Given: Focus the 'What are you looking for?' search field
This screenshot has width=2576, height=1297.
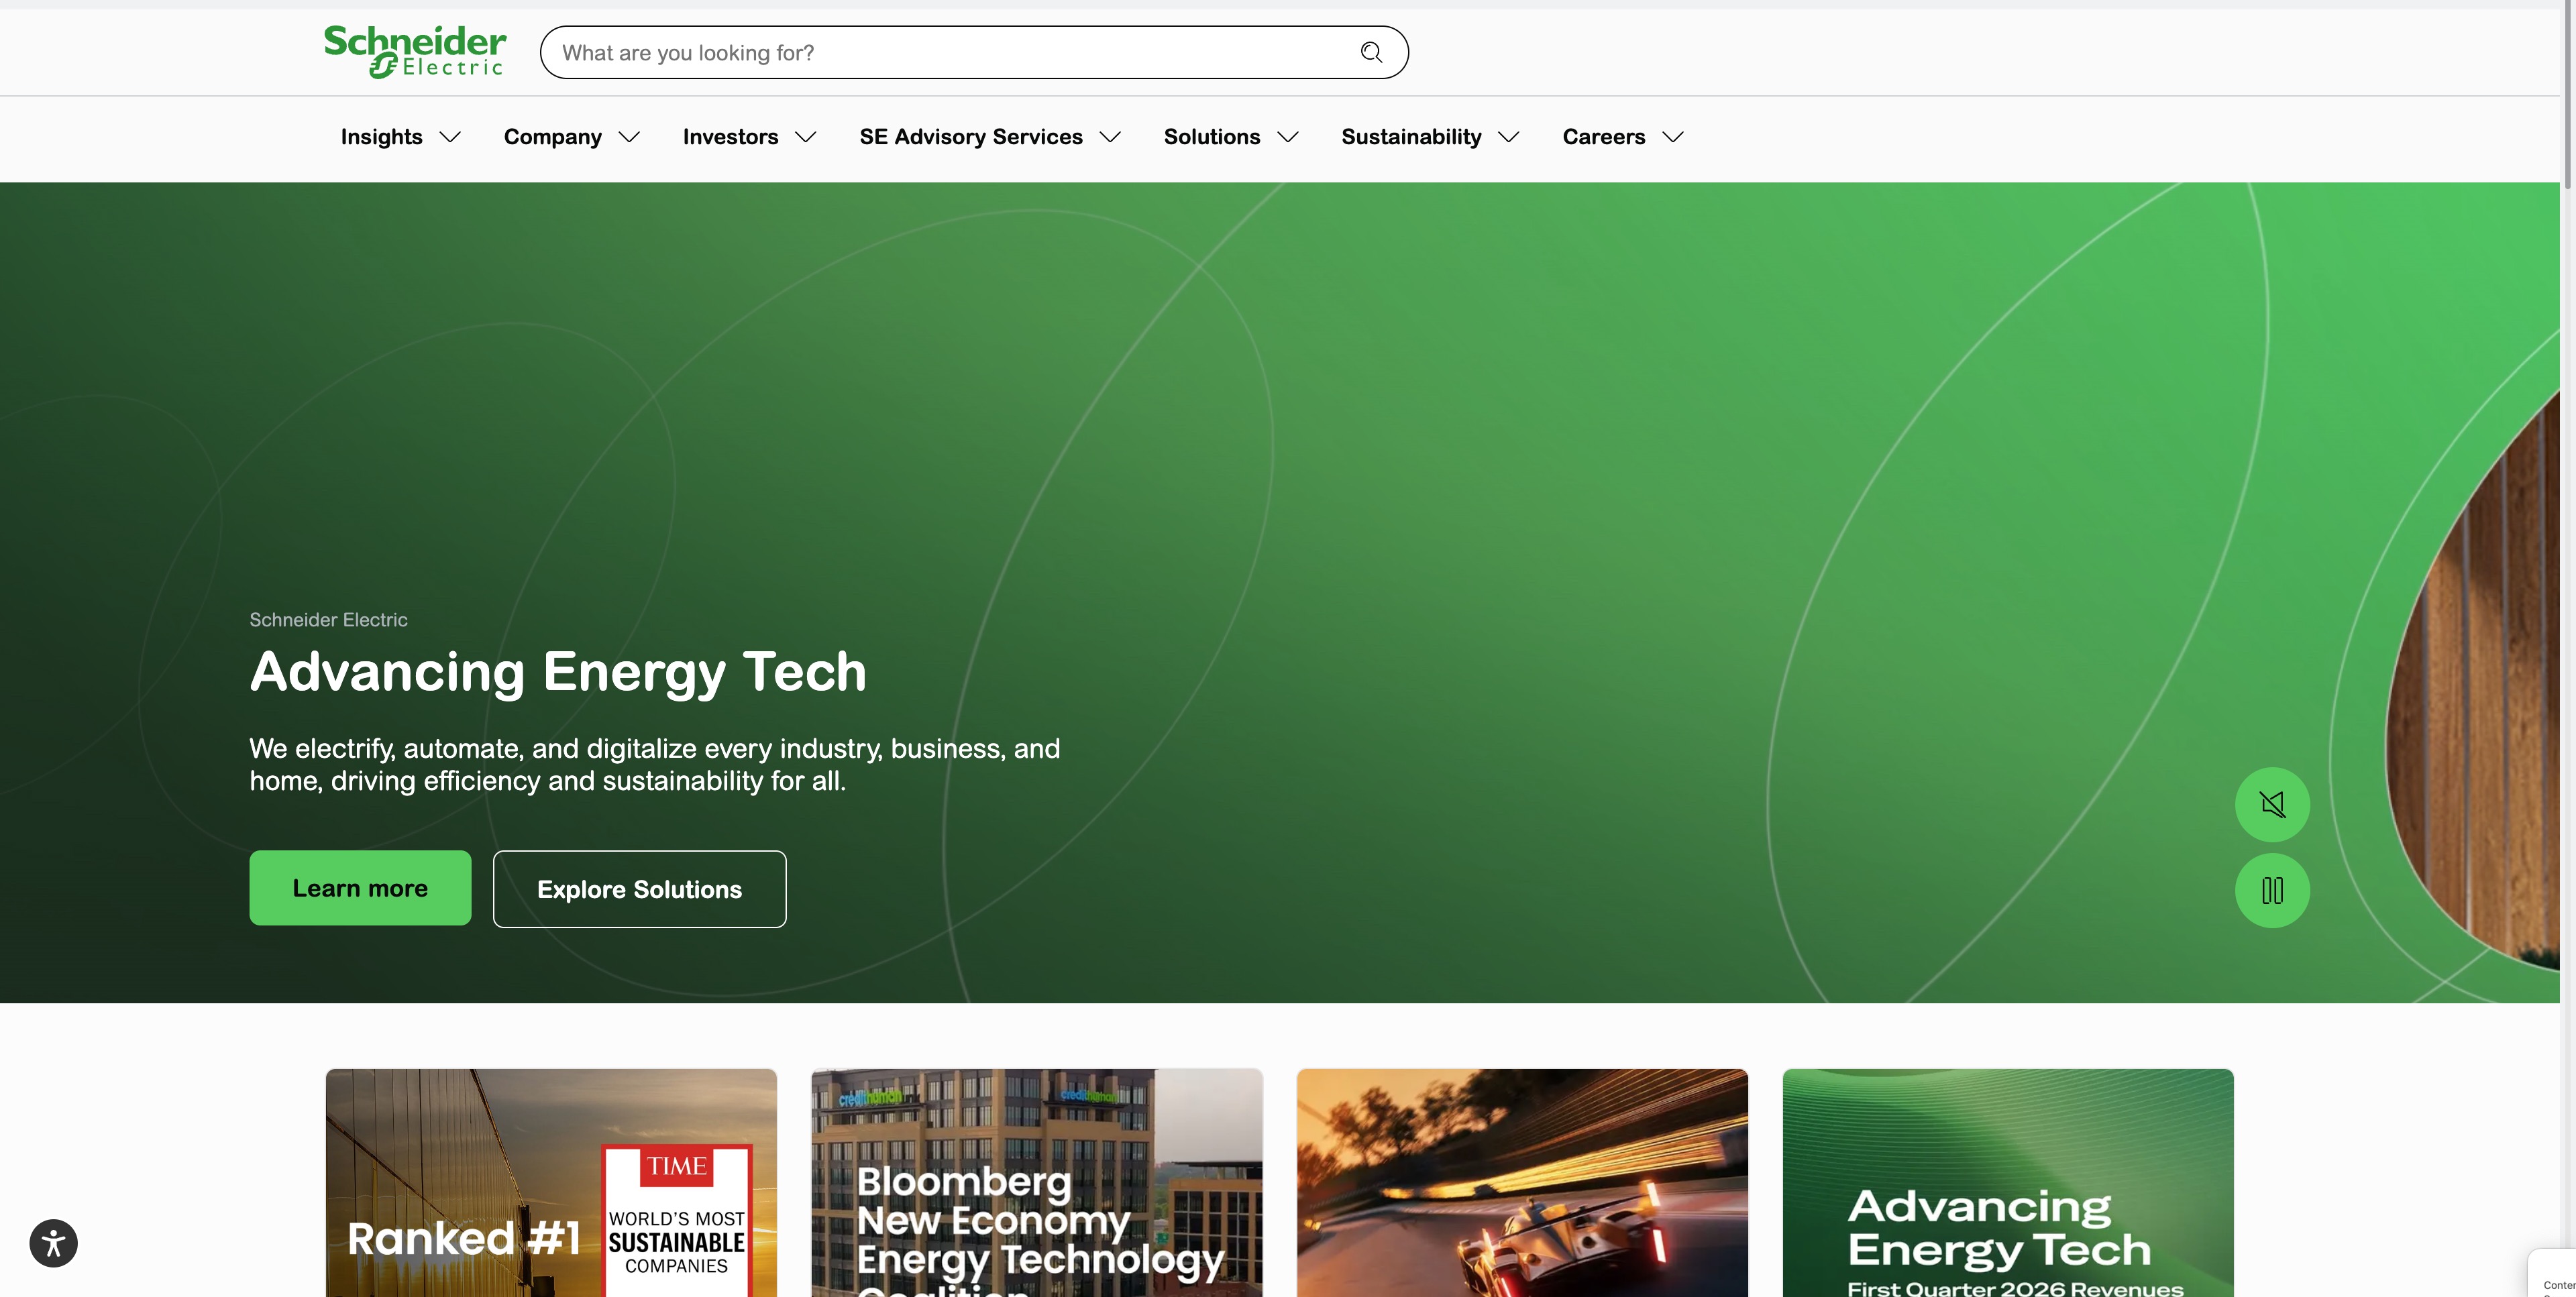Looking at the screenshot, I should (x=974, y=52).
